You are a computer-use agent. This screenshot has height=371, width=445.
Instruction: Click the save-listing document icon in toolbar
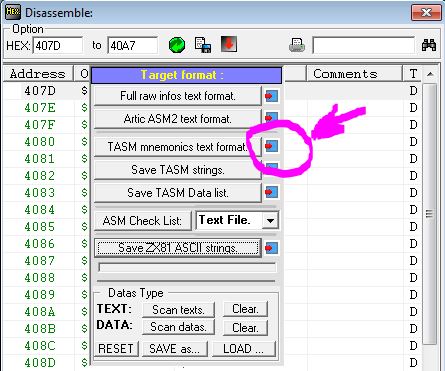click(203, 45)
